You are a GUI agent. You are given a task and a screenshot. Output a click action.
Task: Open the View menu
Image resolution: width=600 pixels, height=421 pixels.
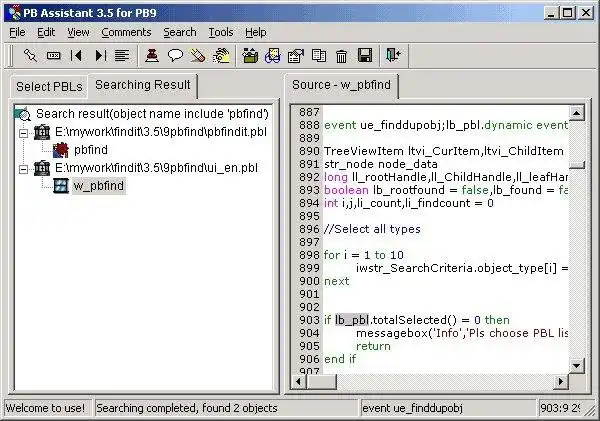(78, 33)
